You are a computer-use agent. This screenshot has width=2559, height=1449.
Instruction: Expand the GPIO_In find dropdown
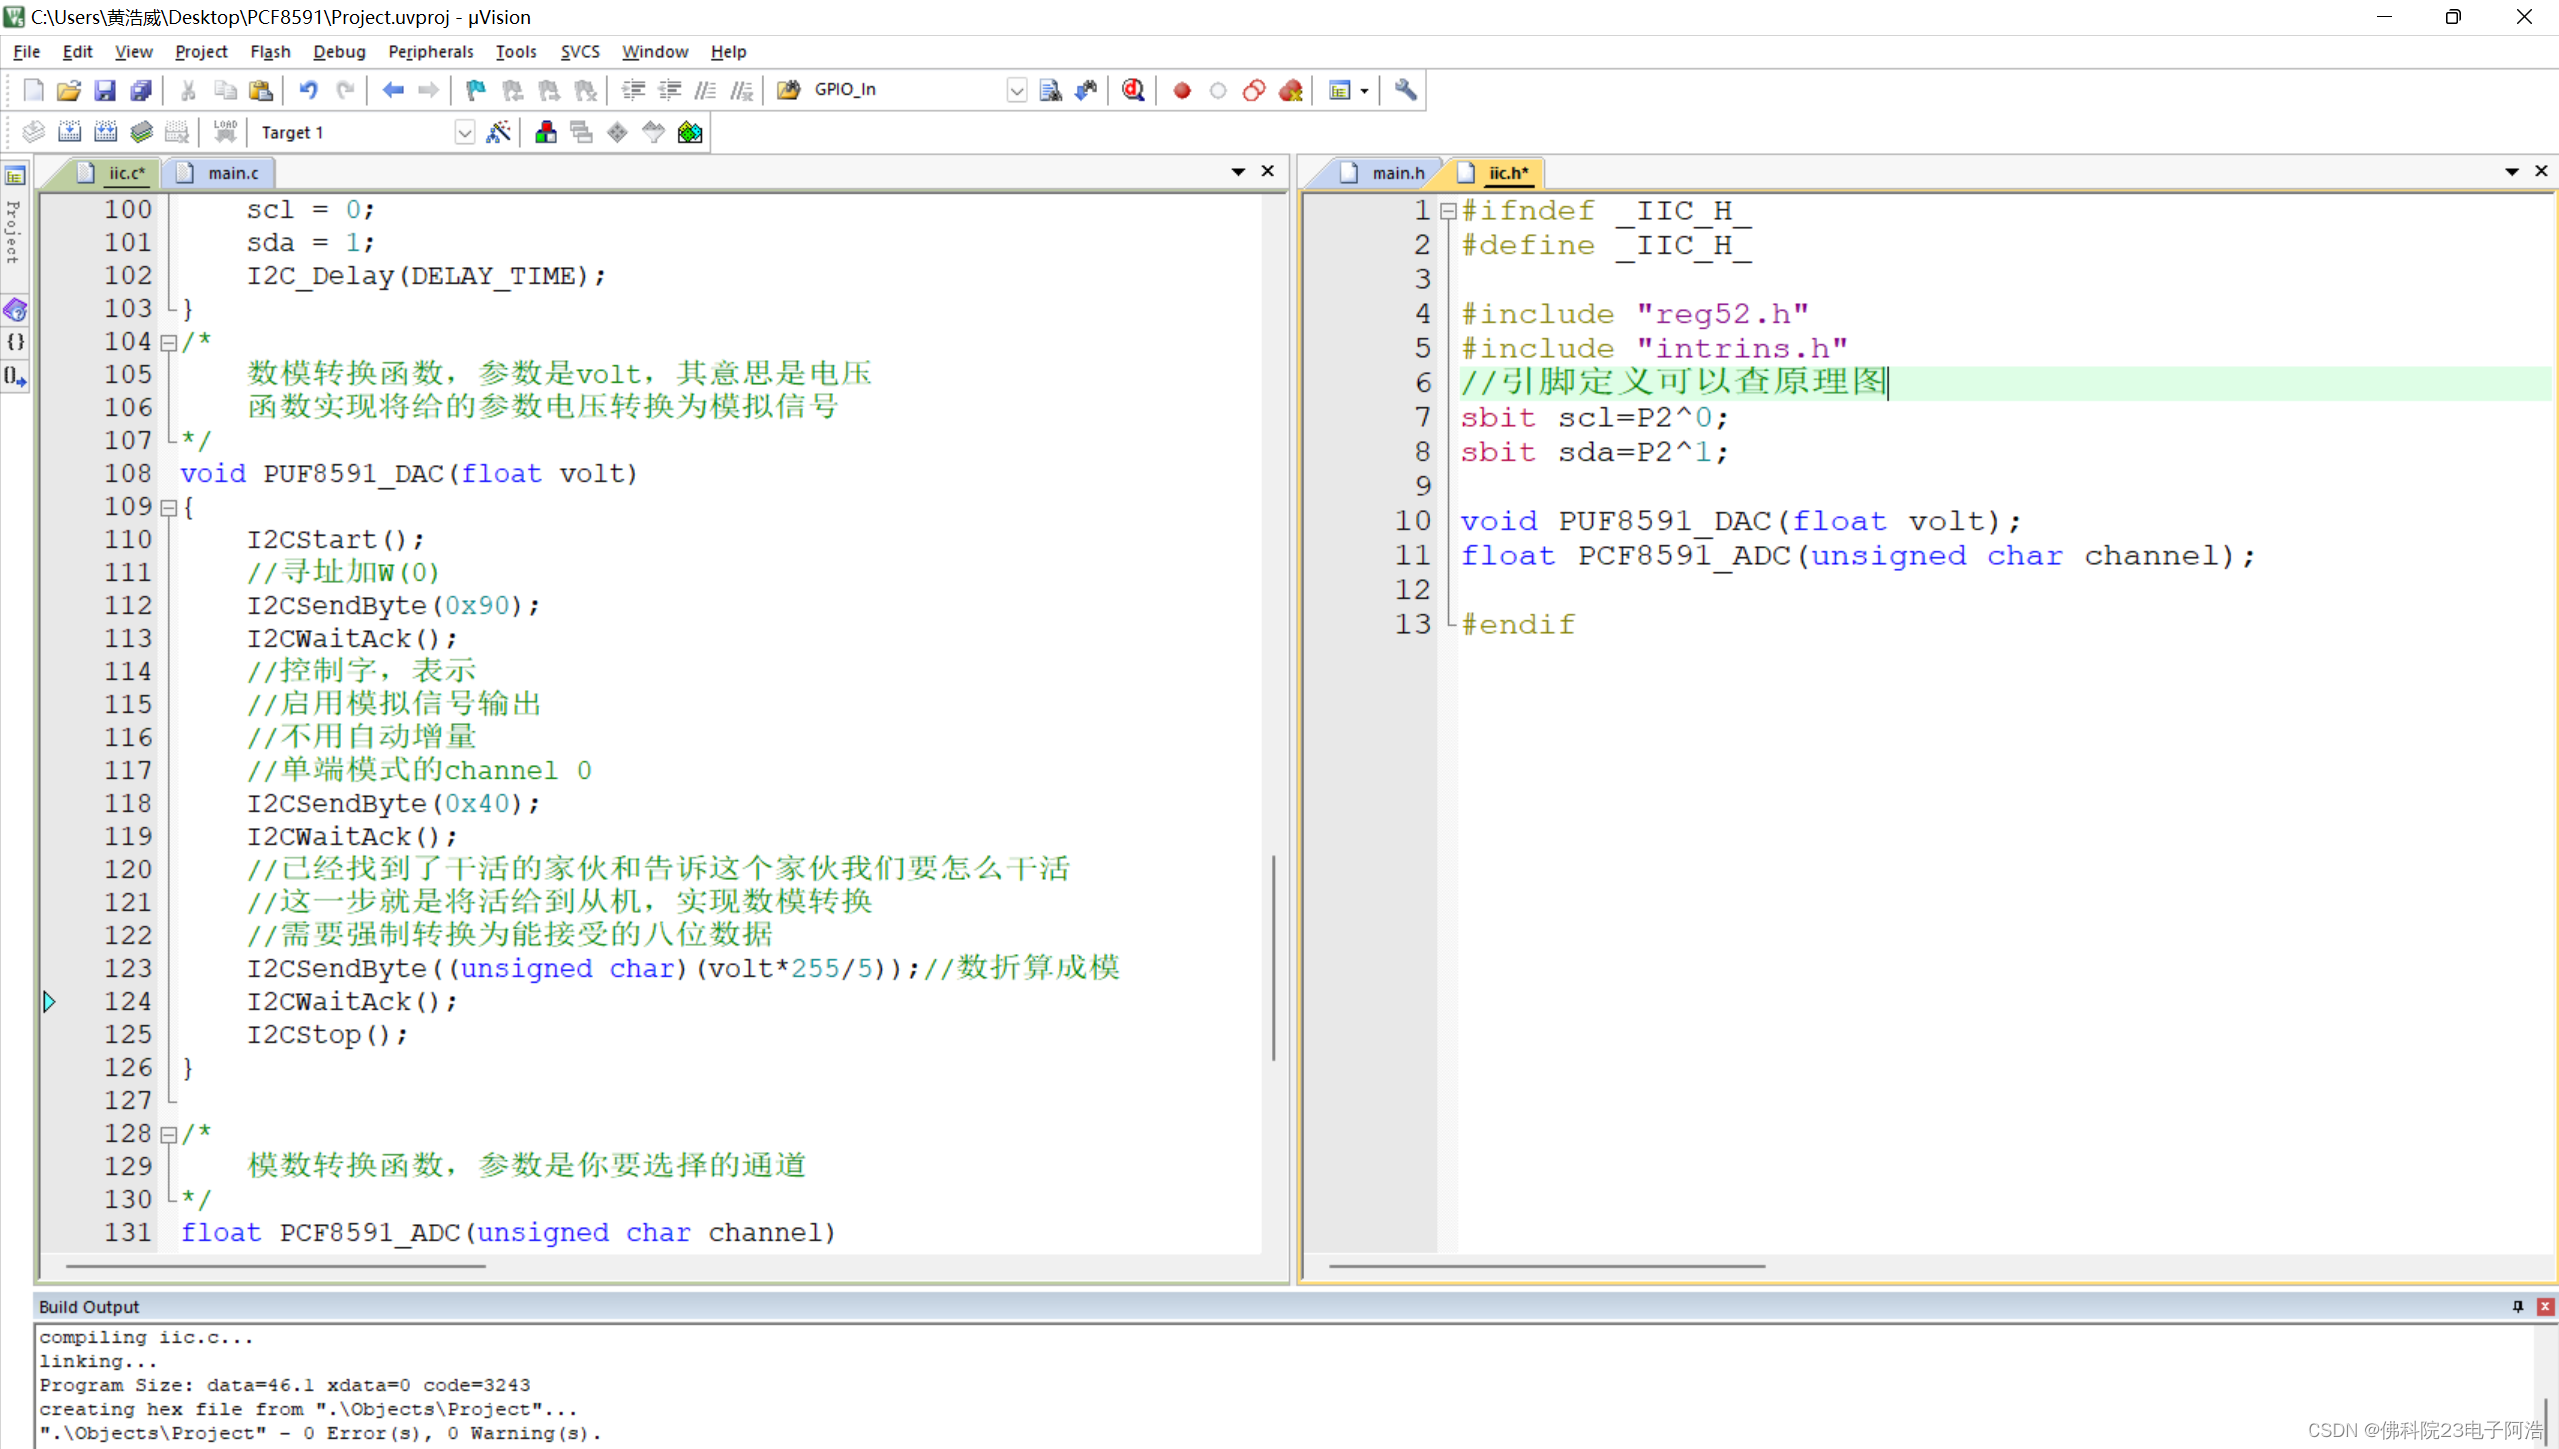(1016, 90)
